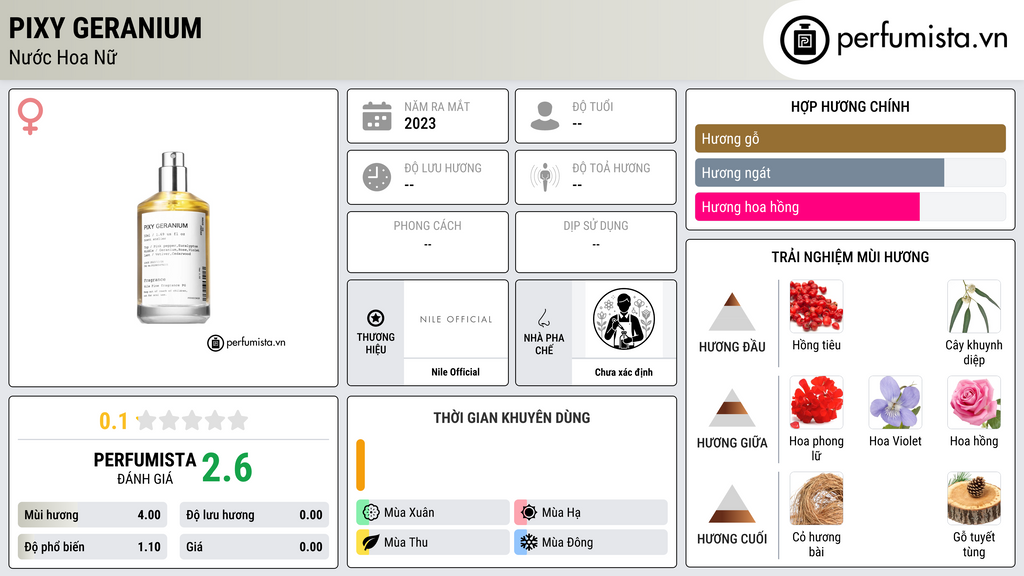Click the 2023 release year value
1024x576 pixels.
point(420,123)
